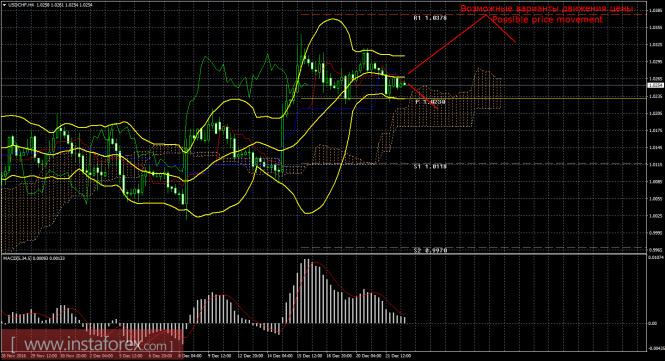Click the 'Possible price movement' annotation text
The height and width of the screenshot is (361, 665).
[547, 20]
